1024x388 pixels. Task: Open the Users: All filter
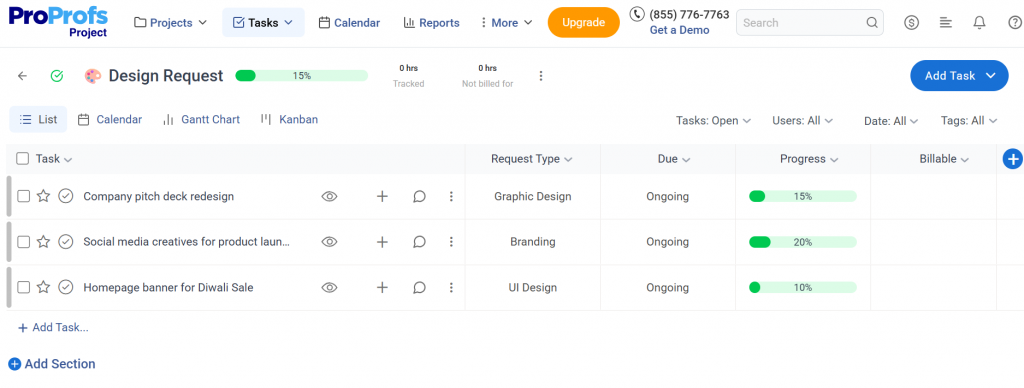803,121
